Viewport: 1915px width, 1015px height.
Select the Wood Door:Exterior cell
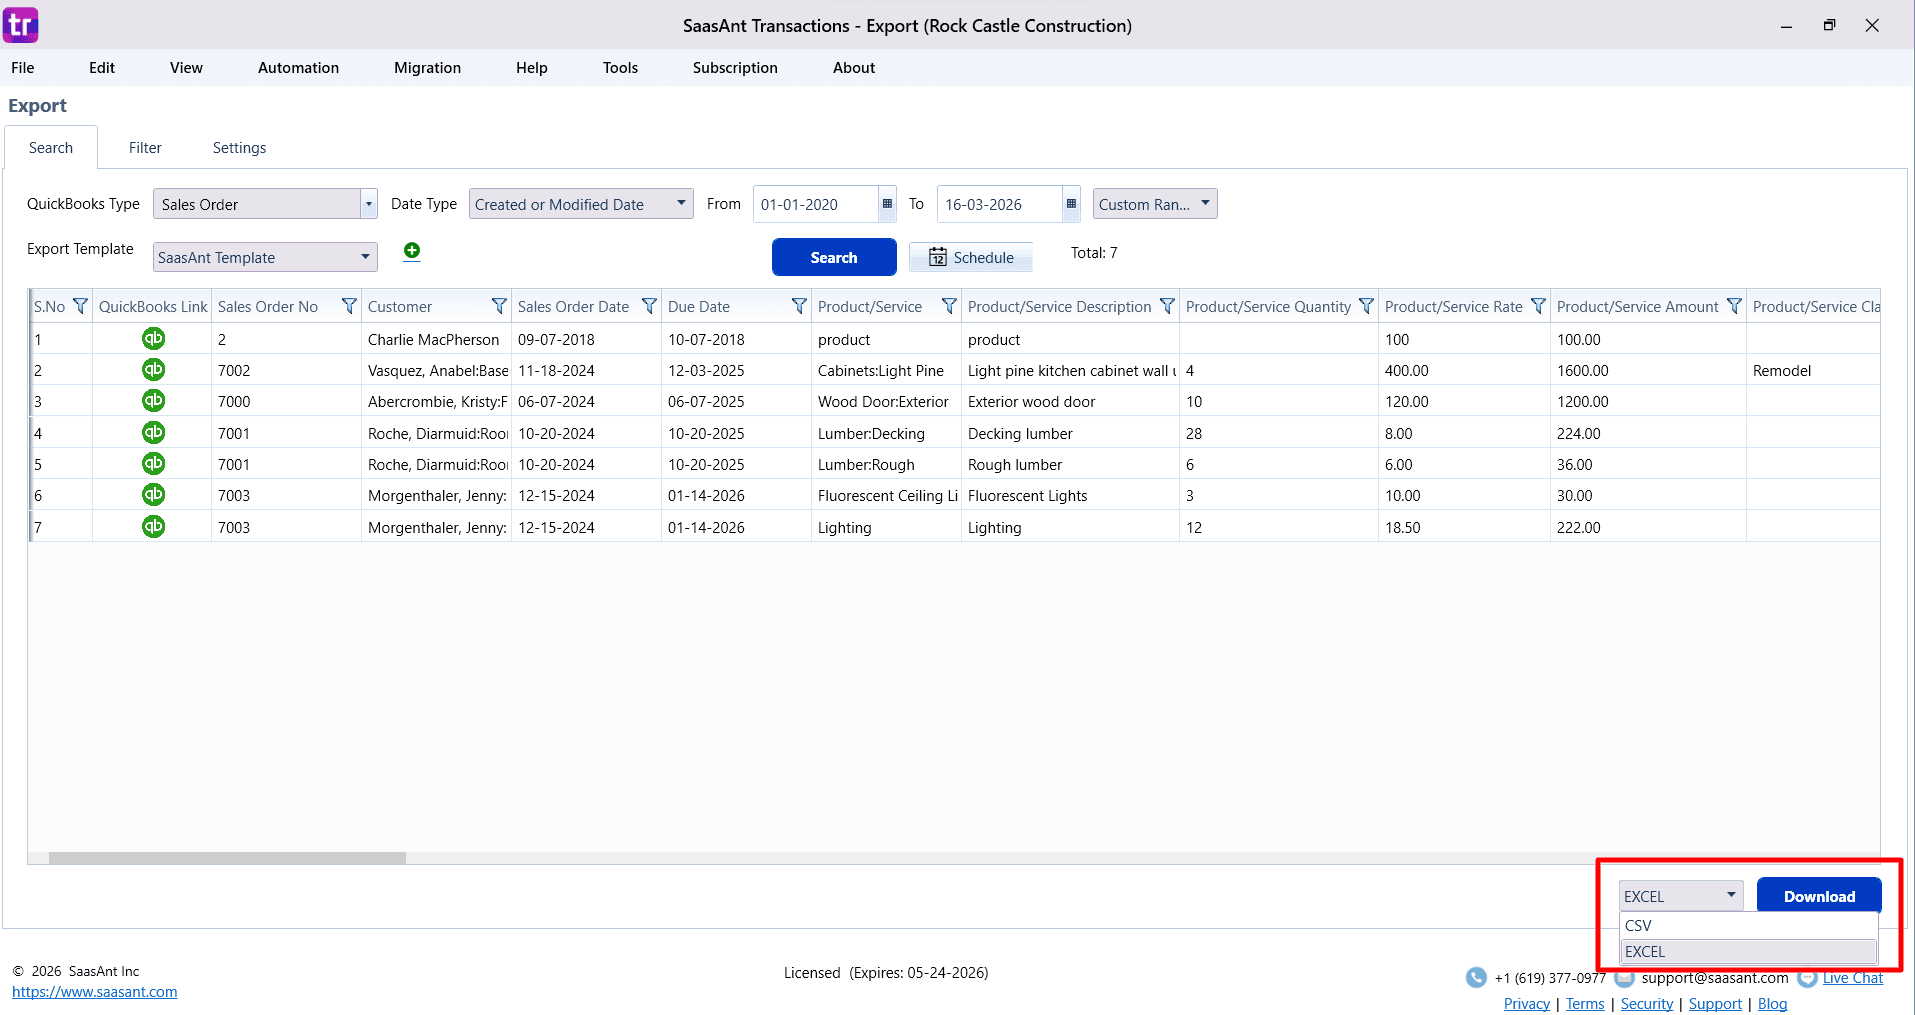coord(886,401)
